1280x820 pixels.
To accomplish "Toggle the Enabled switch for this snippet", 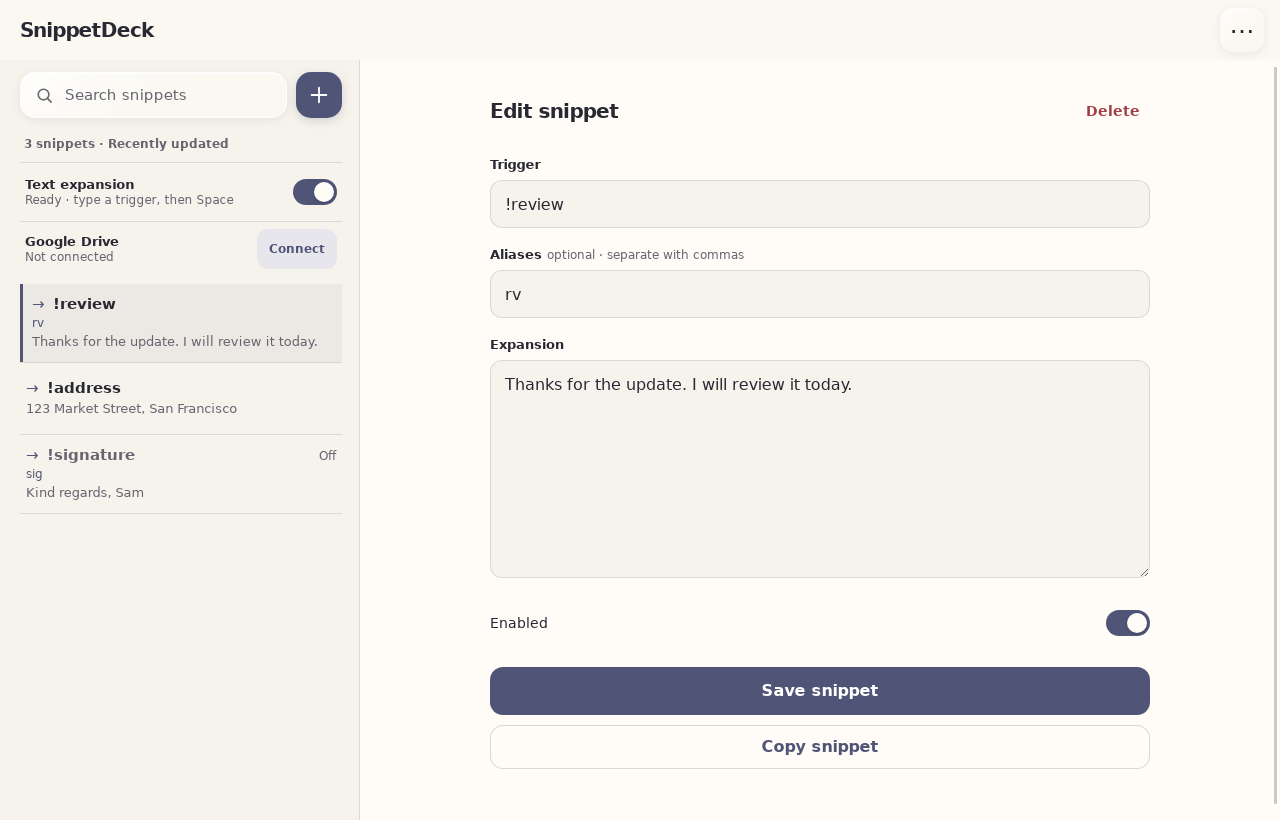I will (1128, 623).
